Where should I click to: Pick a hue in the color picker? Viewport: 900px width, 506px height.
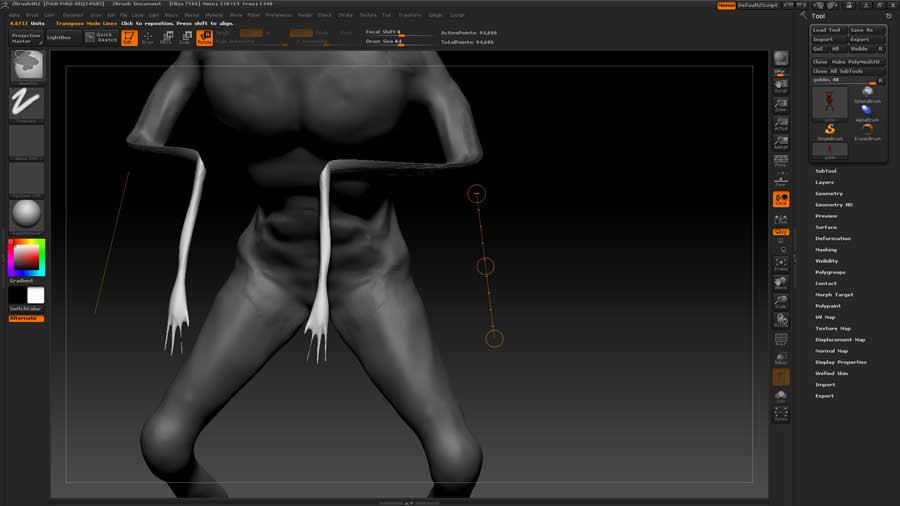coord(26,257)
